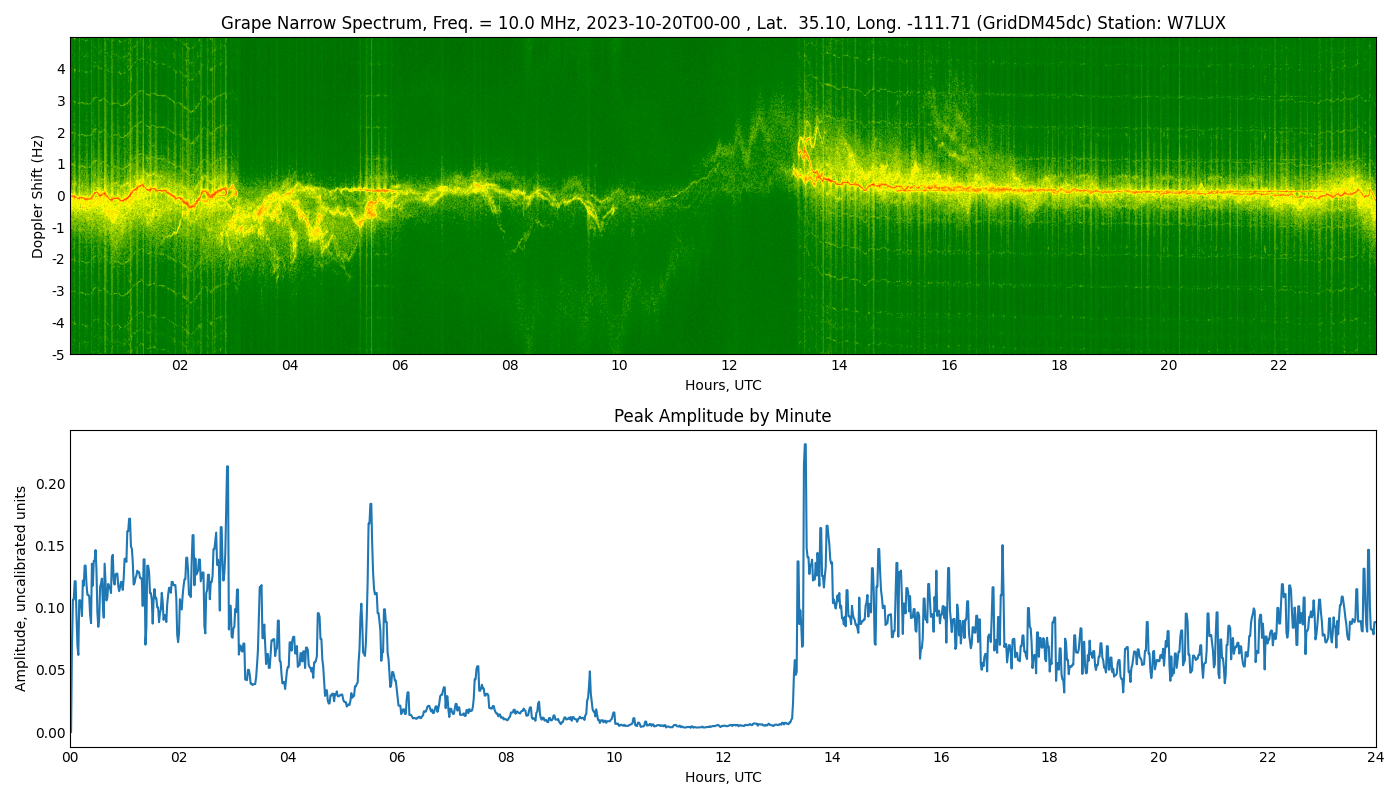This screenshot has width=1400, height=800.
Task: Click the highest amplitude peak near 13:30 UTC
Action: click(x=805, y=446)
